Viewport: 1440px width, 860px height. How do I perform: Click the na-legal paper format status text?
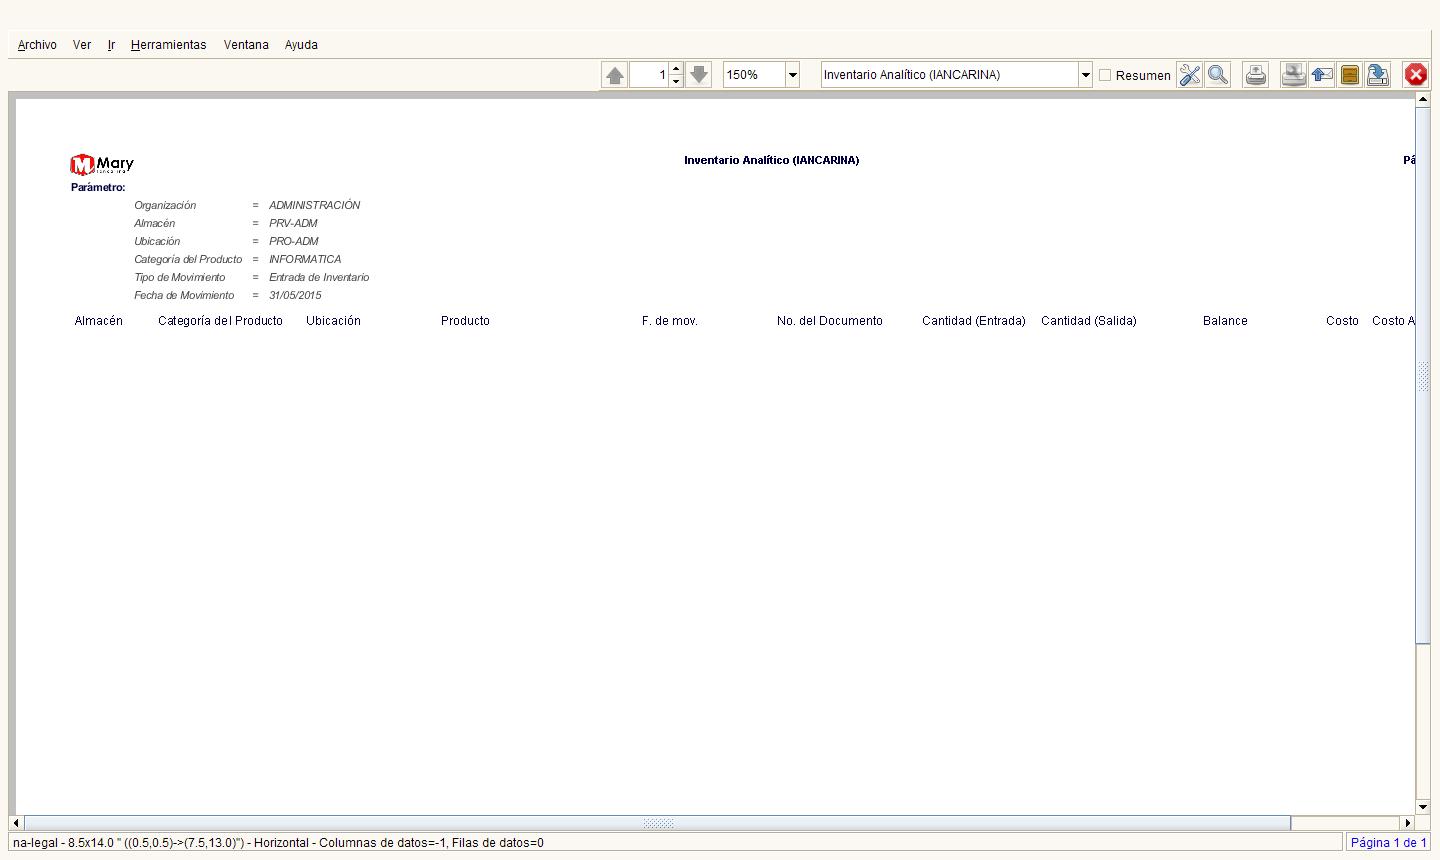[x=279, y=843]
